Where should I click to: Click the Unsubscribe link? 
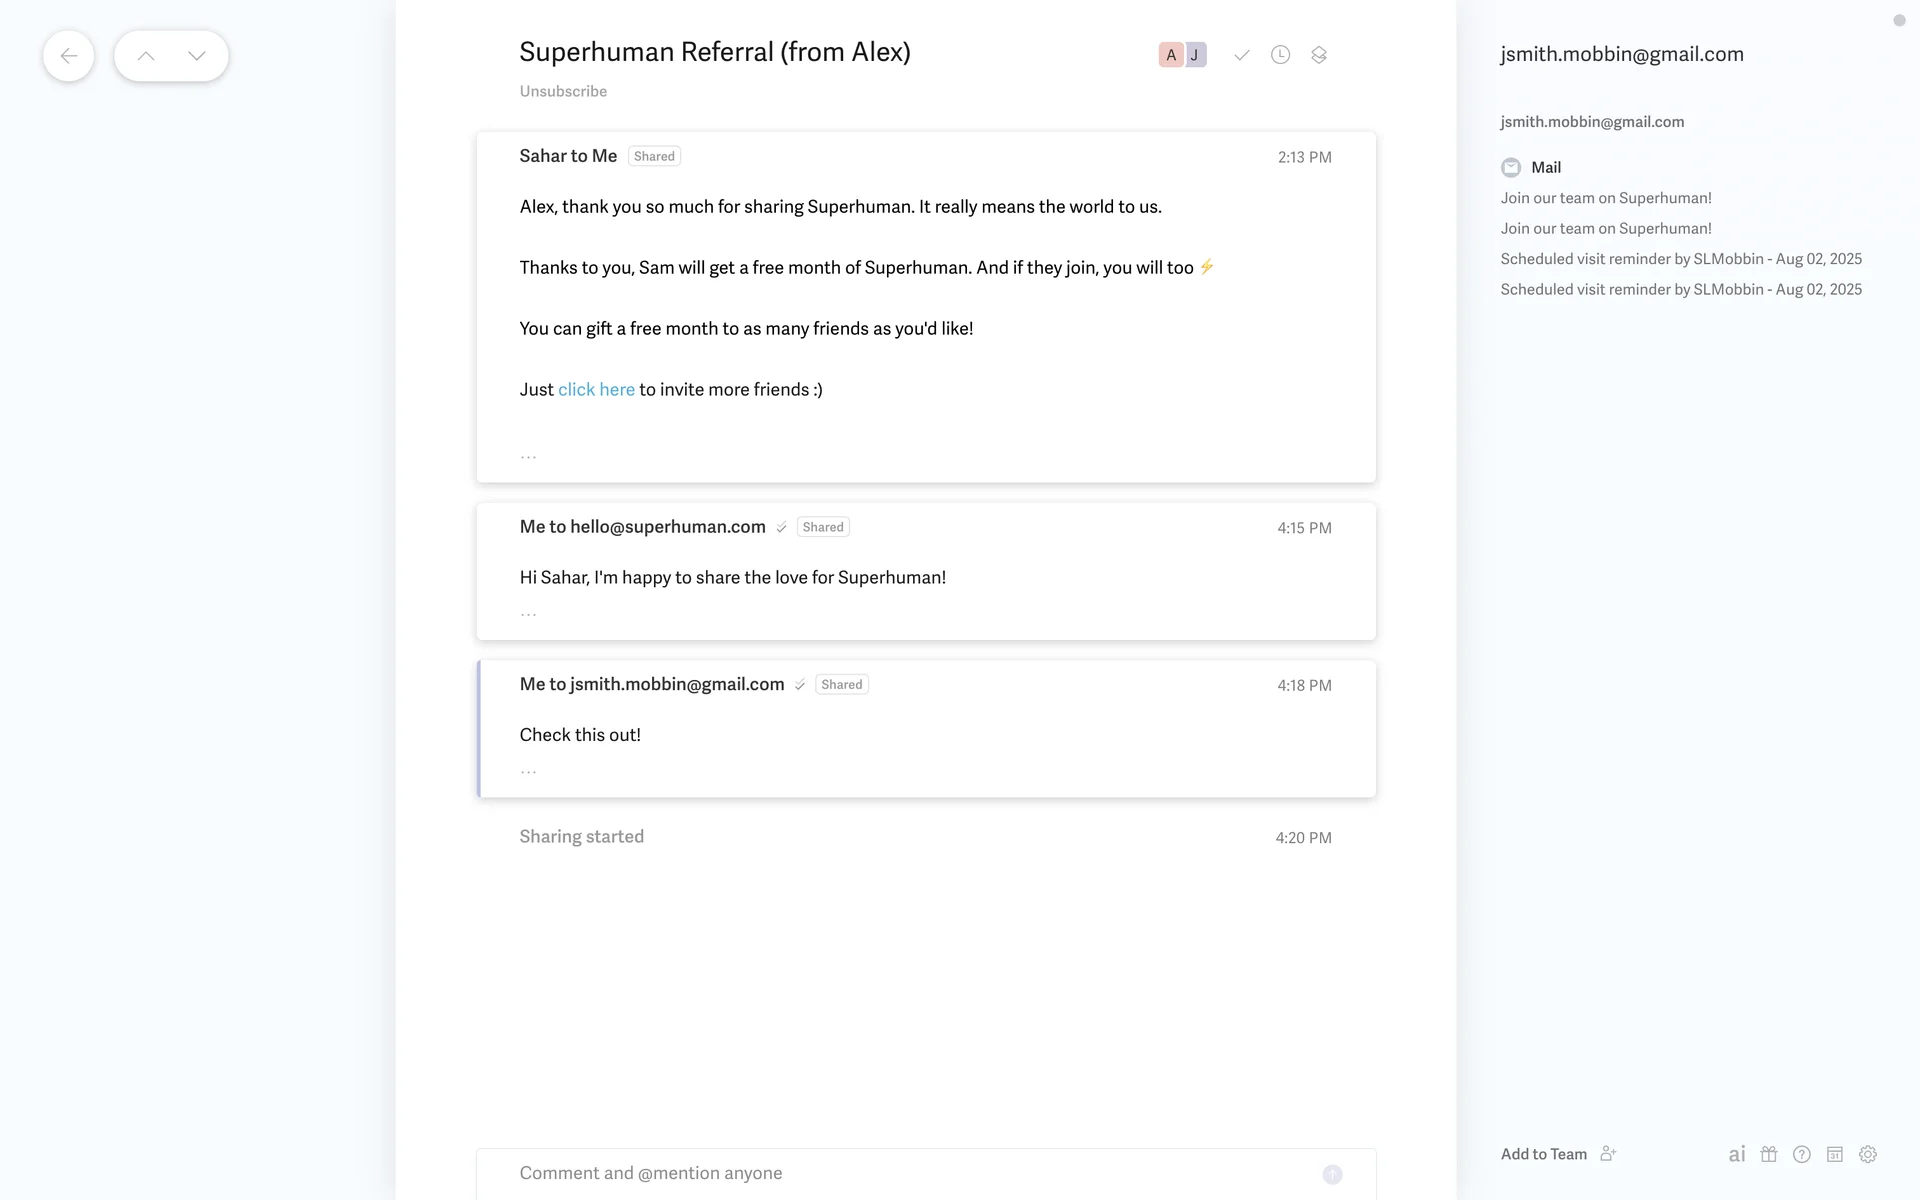pos(563,91)
